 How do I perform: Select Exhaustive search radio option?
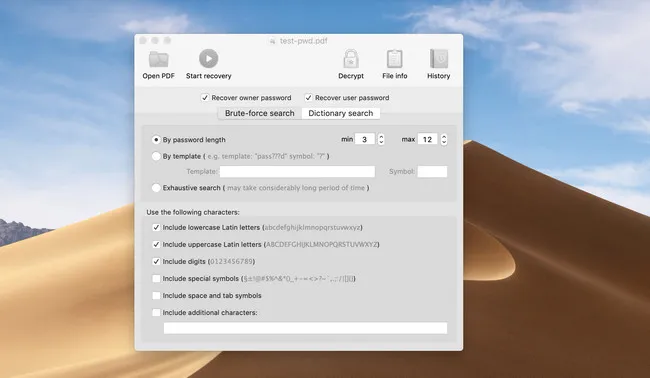(156, 188)
